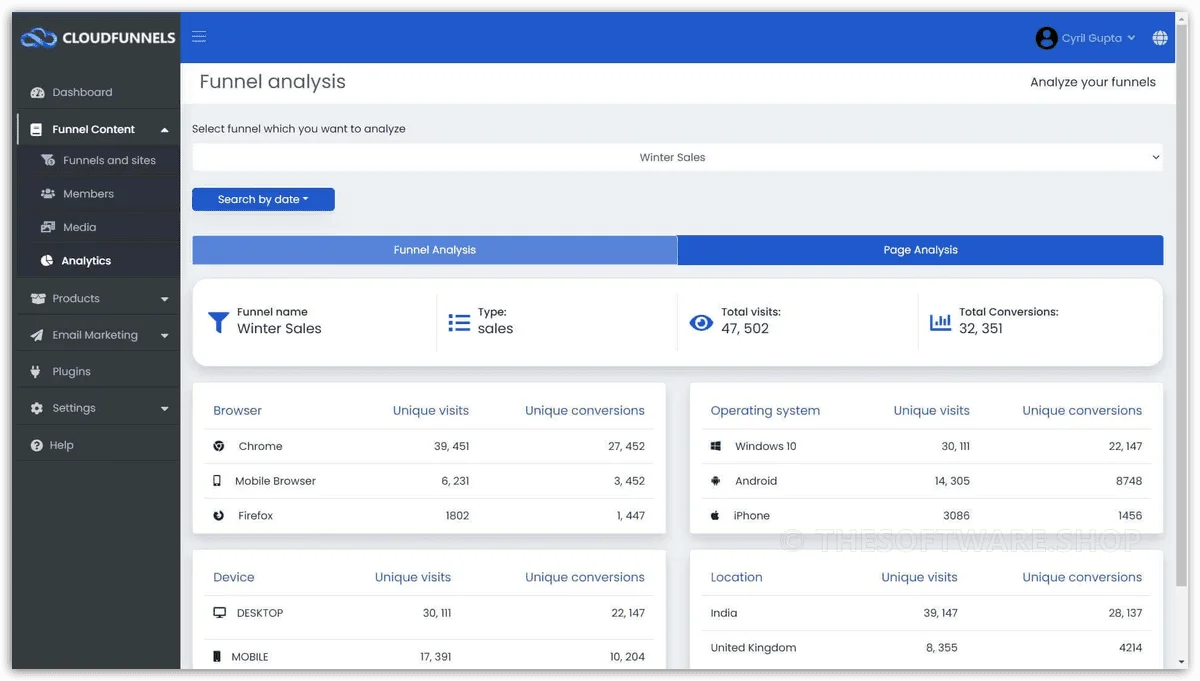Click the Dashboard gauge icon
Image resolution: width=1200 pixels, height=681 pixels.
click(x=38, y=92)
